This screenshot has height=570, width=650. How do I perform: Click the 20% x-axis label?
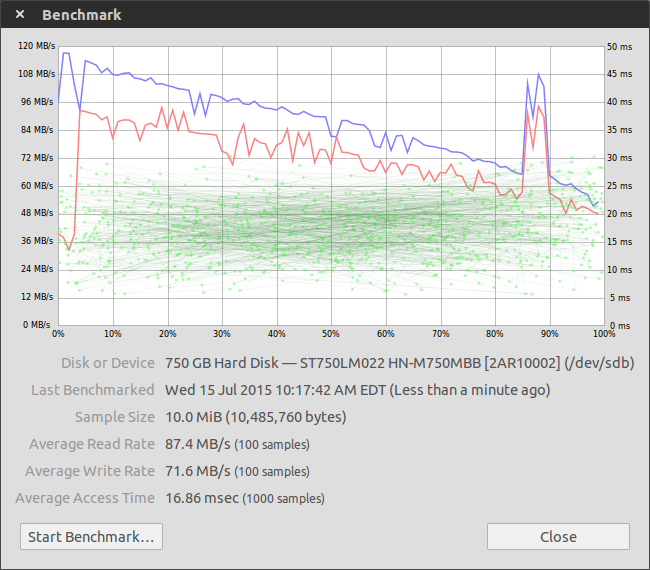(167, 334)
